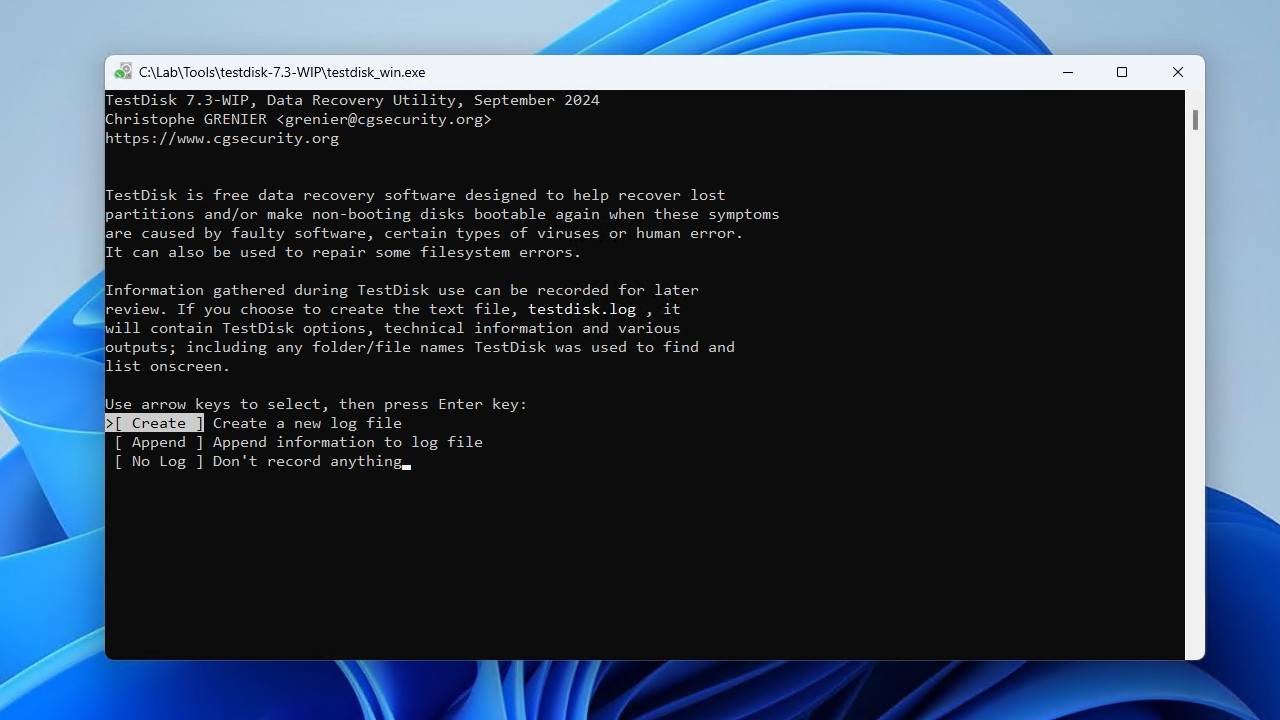
Task: Minimize the testdisk_win.exe window
Action: pyautogui.click(x=1068, y=72)
